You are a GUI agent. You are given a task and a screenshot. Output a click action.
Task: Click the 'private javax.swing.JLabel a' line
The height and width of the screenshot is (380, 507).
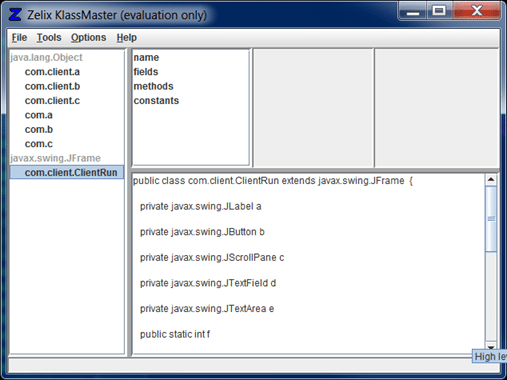pyautogui.click(x=200, y=206)
